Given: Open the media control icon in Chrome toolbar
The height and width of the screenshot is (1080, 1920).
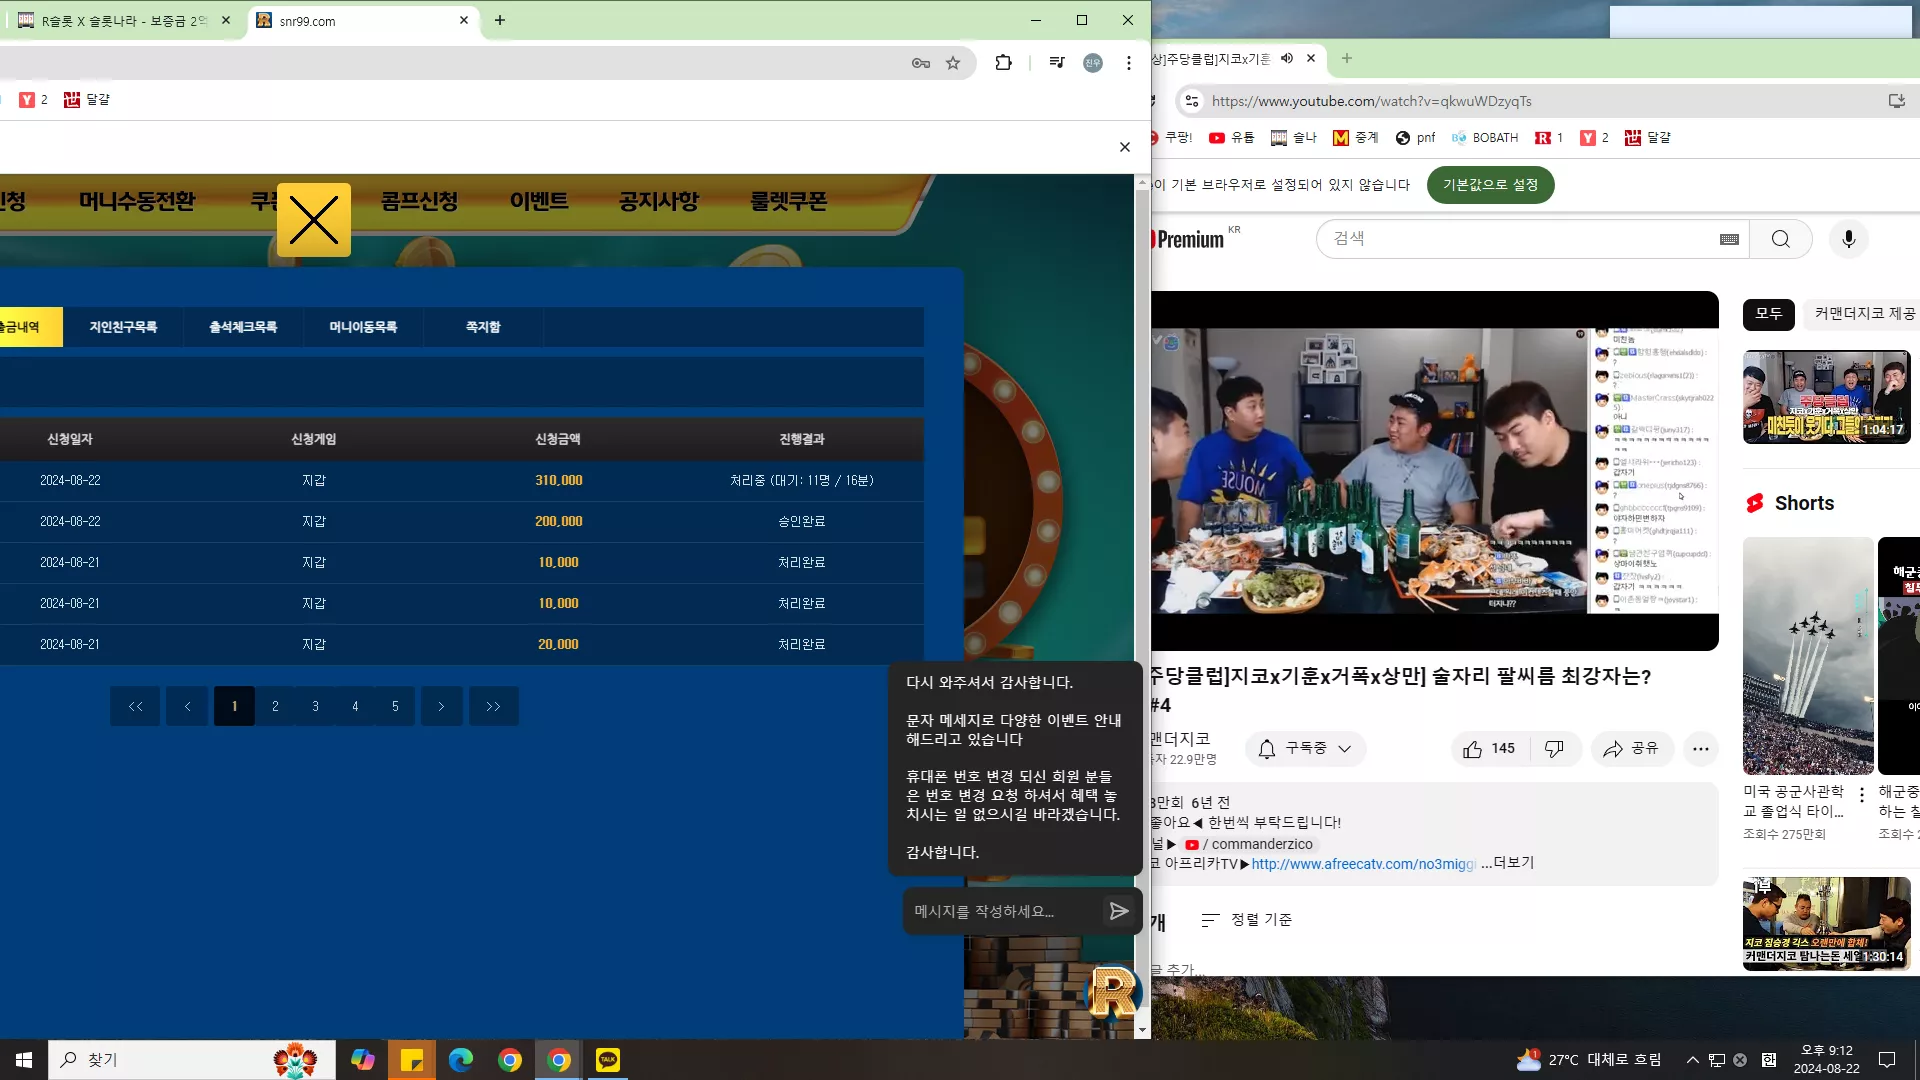Looking at the screenshot, I should (x=1057, y=63).
